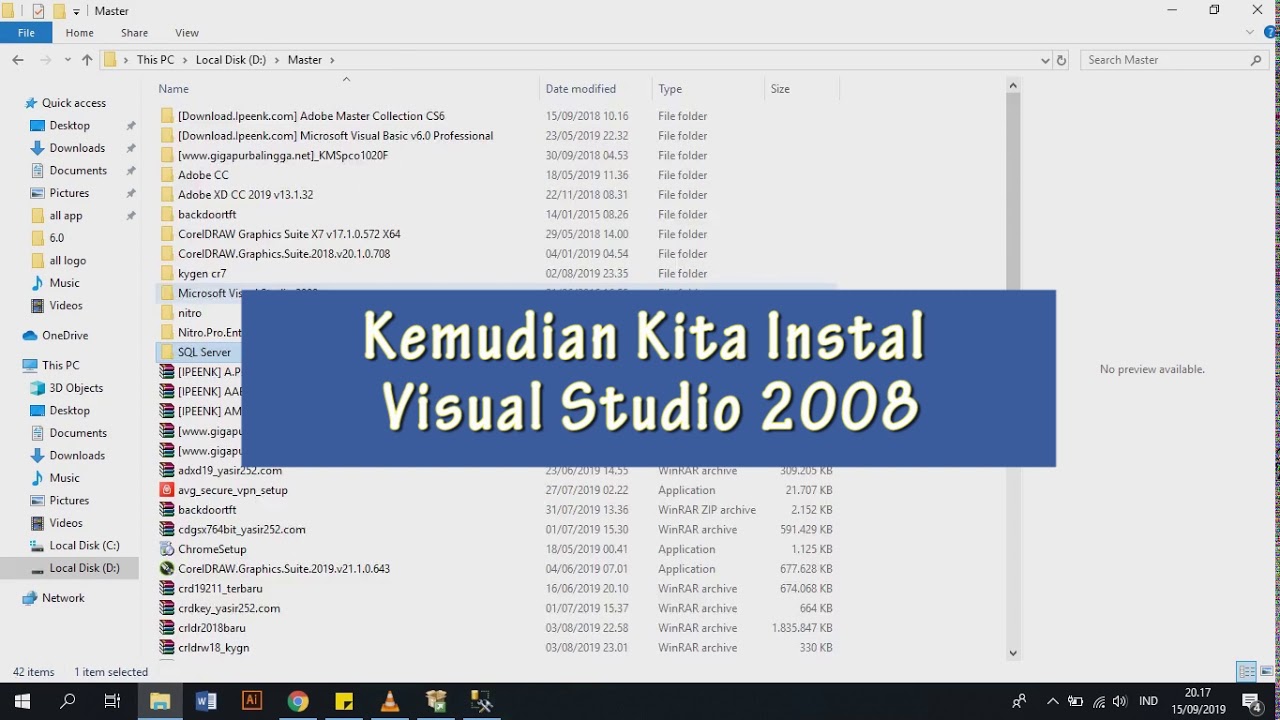Switch to large icons view
This screenshot has height=720, width=1280.
click(x=1265, y=671)
